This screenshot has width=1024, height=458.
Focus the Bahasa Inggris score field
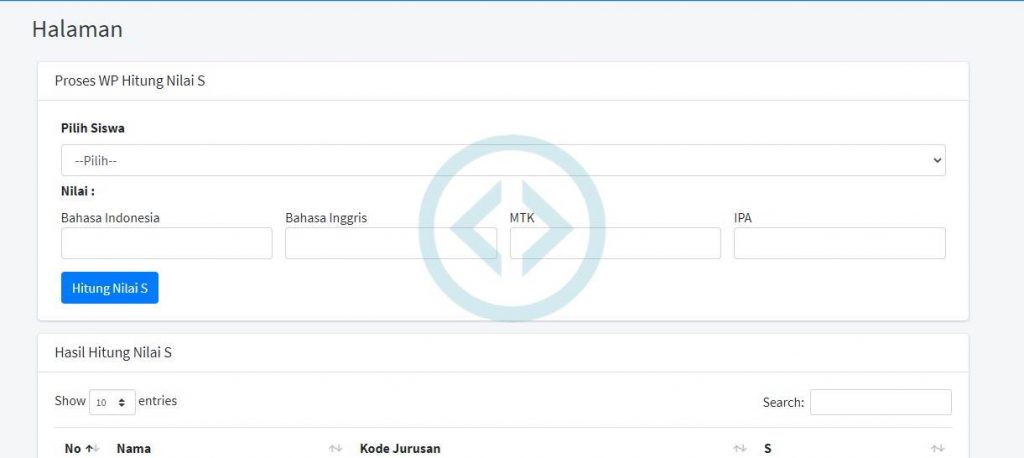pyautogui.click(x=390, y=243)
